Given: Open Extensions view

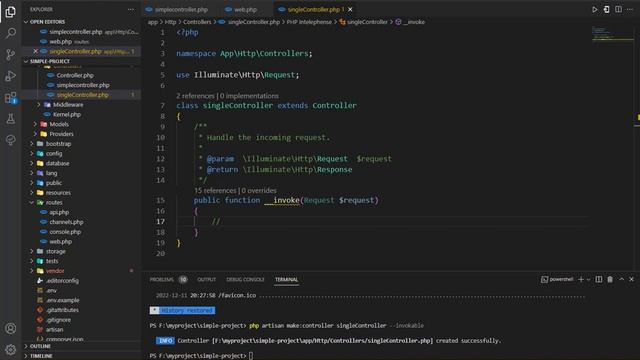Looking at the screenshot, I should tap(11, 98).
